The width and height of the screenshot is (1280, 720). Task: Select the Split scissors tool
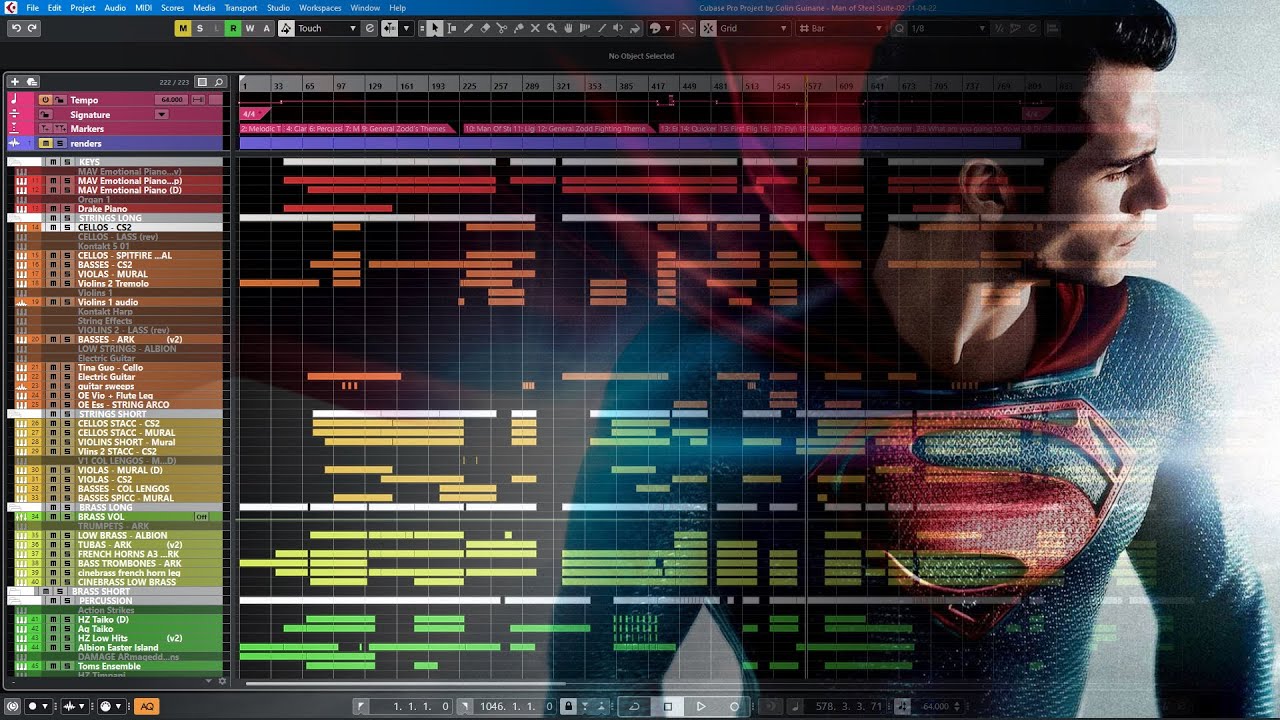tap(502, 28)
